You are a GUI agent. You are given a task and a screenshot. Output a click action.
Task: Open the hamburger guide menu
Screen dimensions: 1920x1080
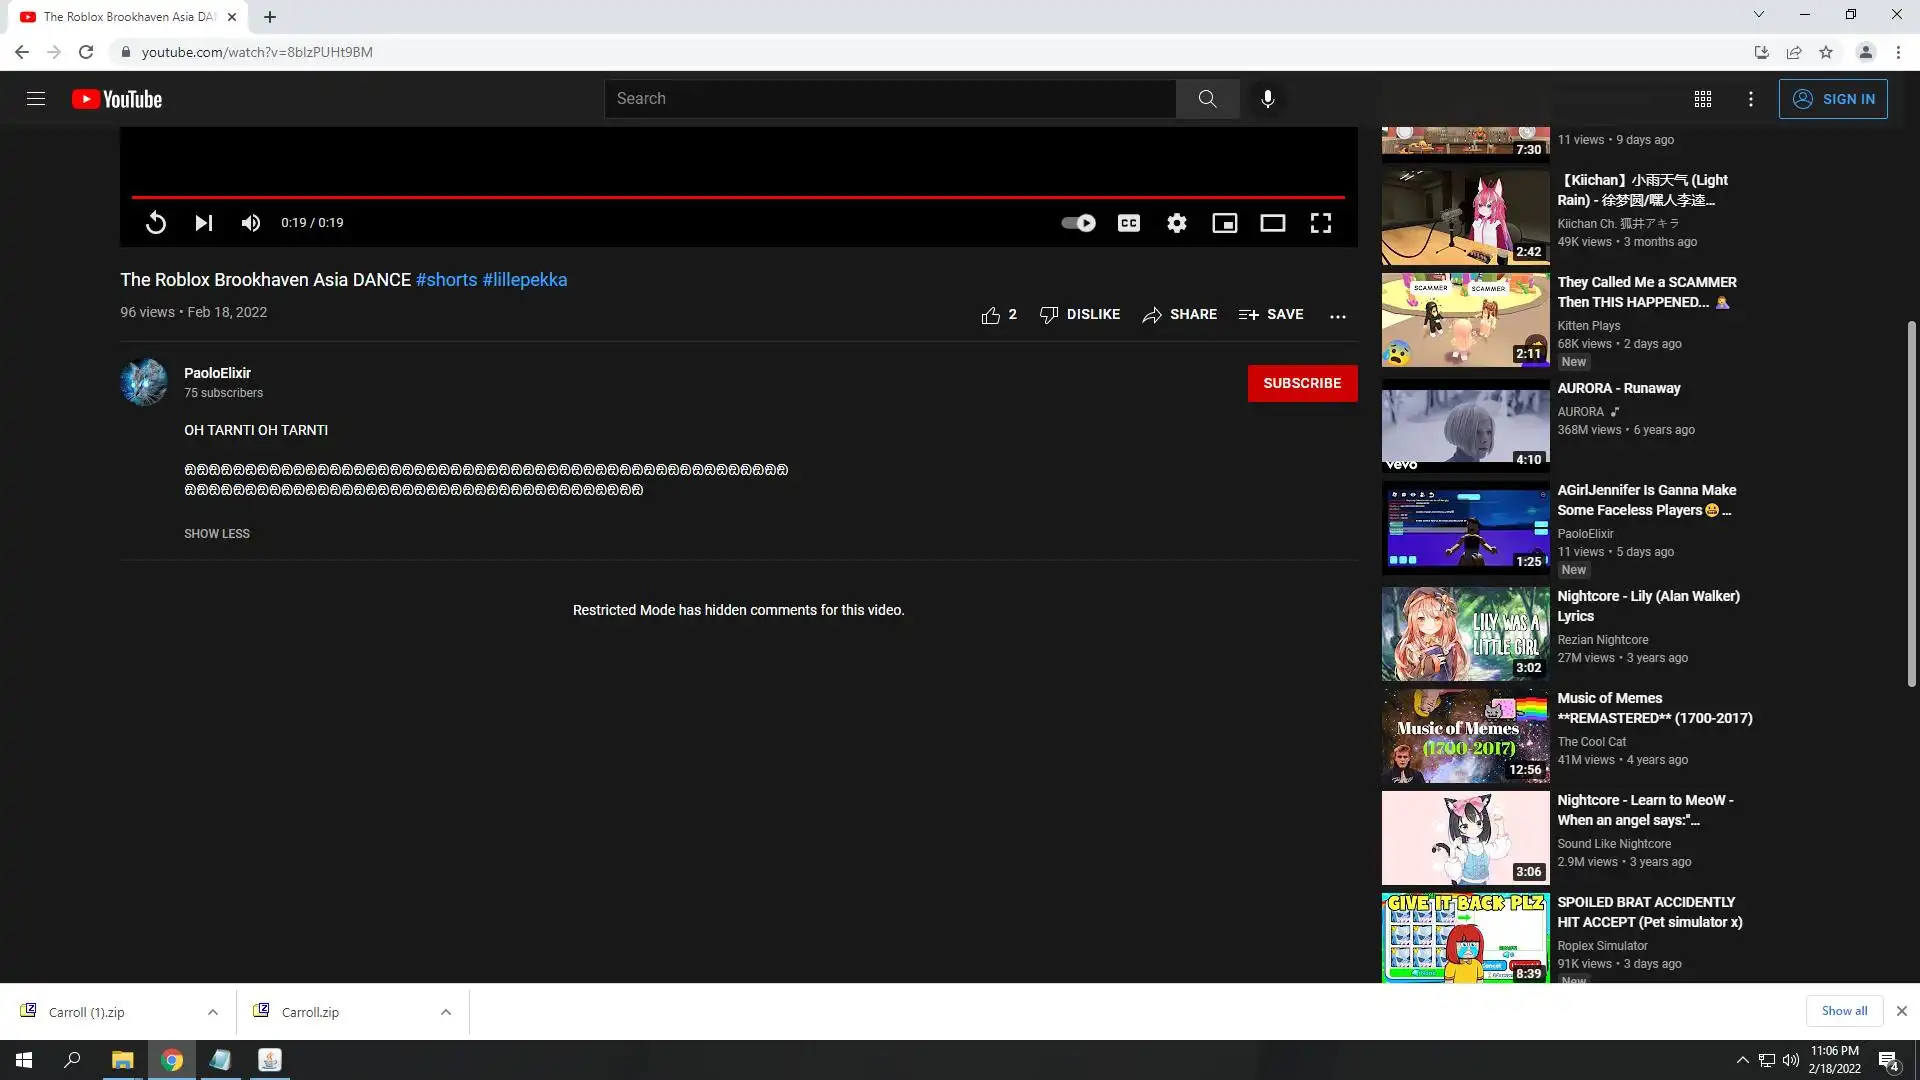(x=36, y=99)
